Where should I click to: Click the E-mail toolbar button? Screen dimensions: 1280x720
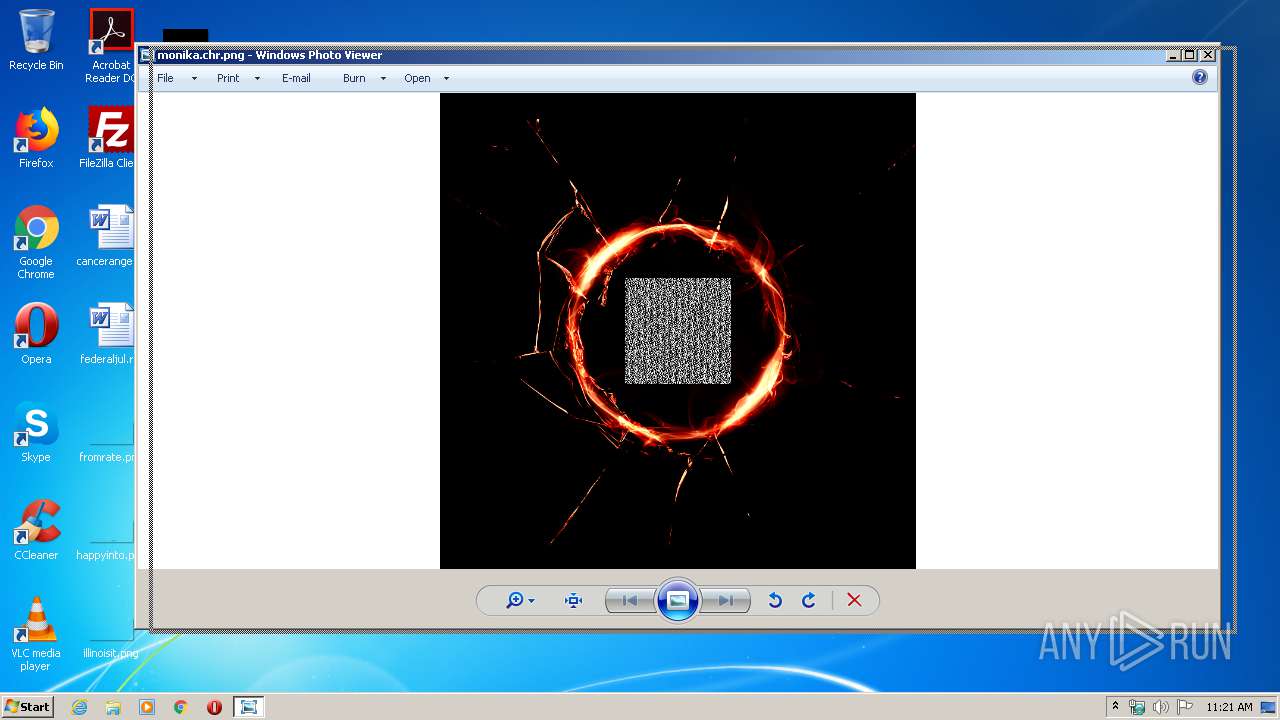tap(296, 78)
